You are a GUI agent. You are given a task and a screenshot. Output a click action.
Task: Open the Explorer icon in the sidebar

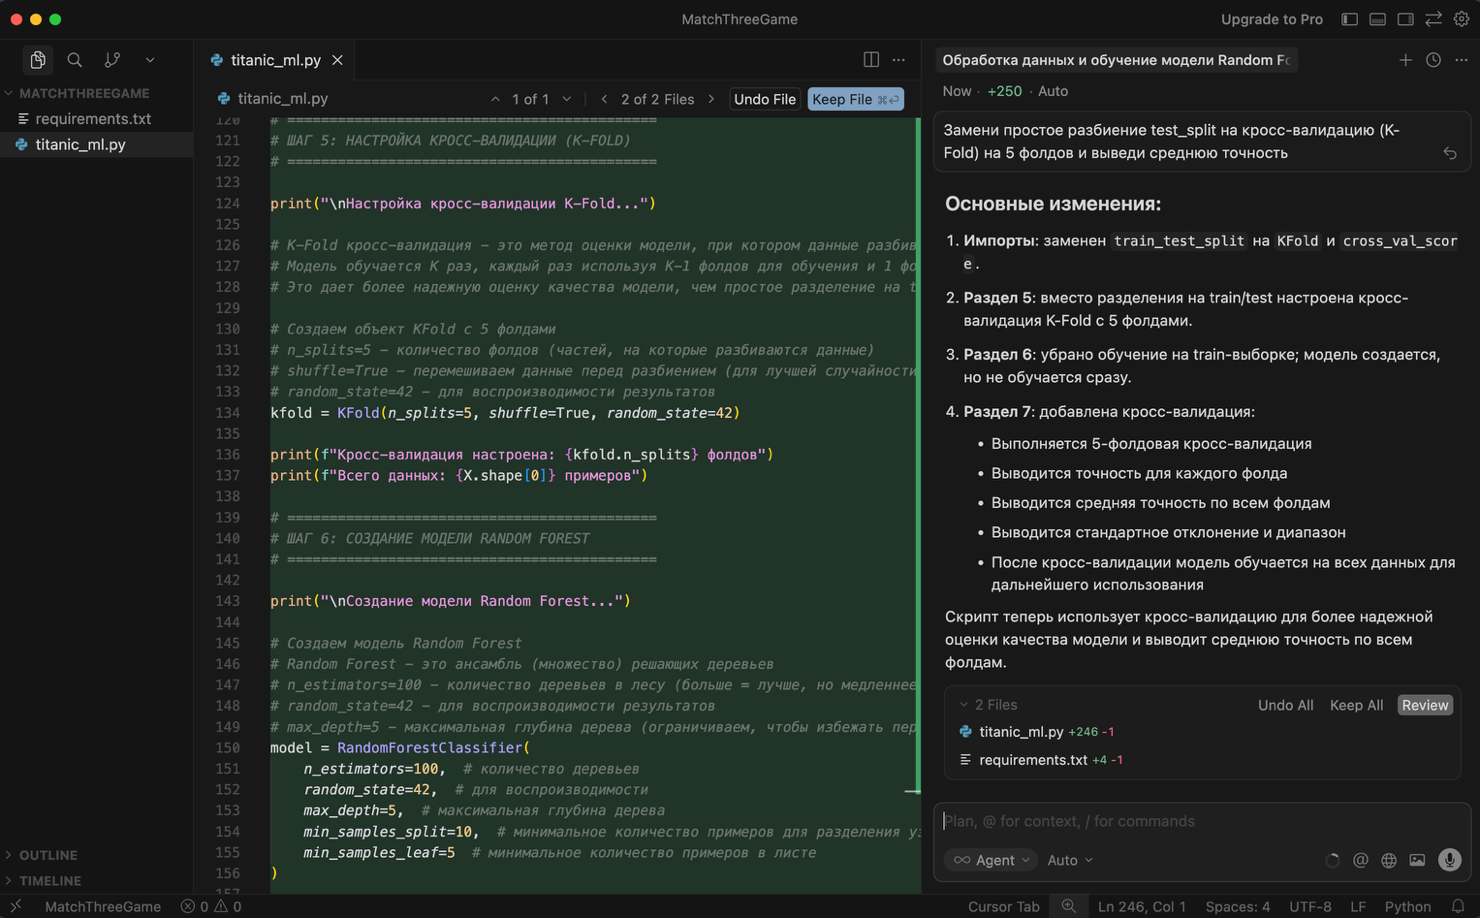point(37,59)
